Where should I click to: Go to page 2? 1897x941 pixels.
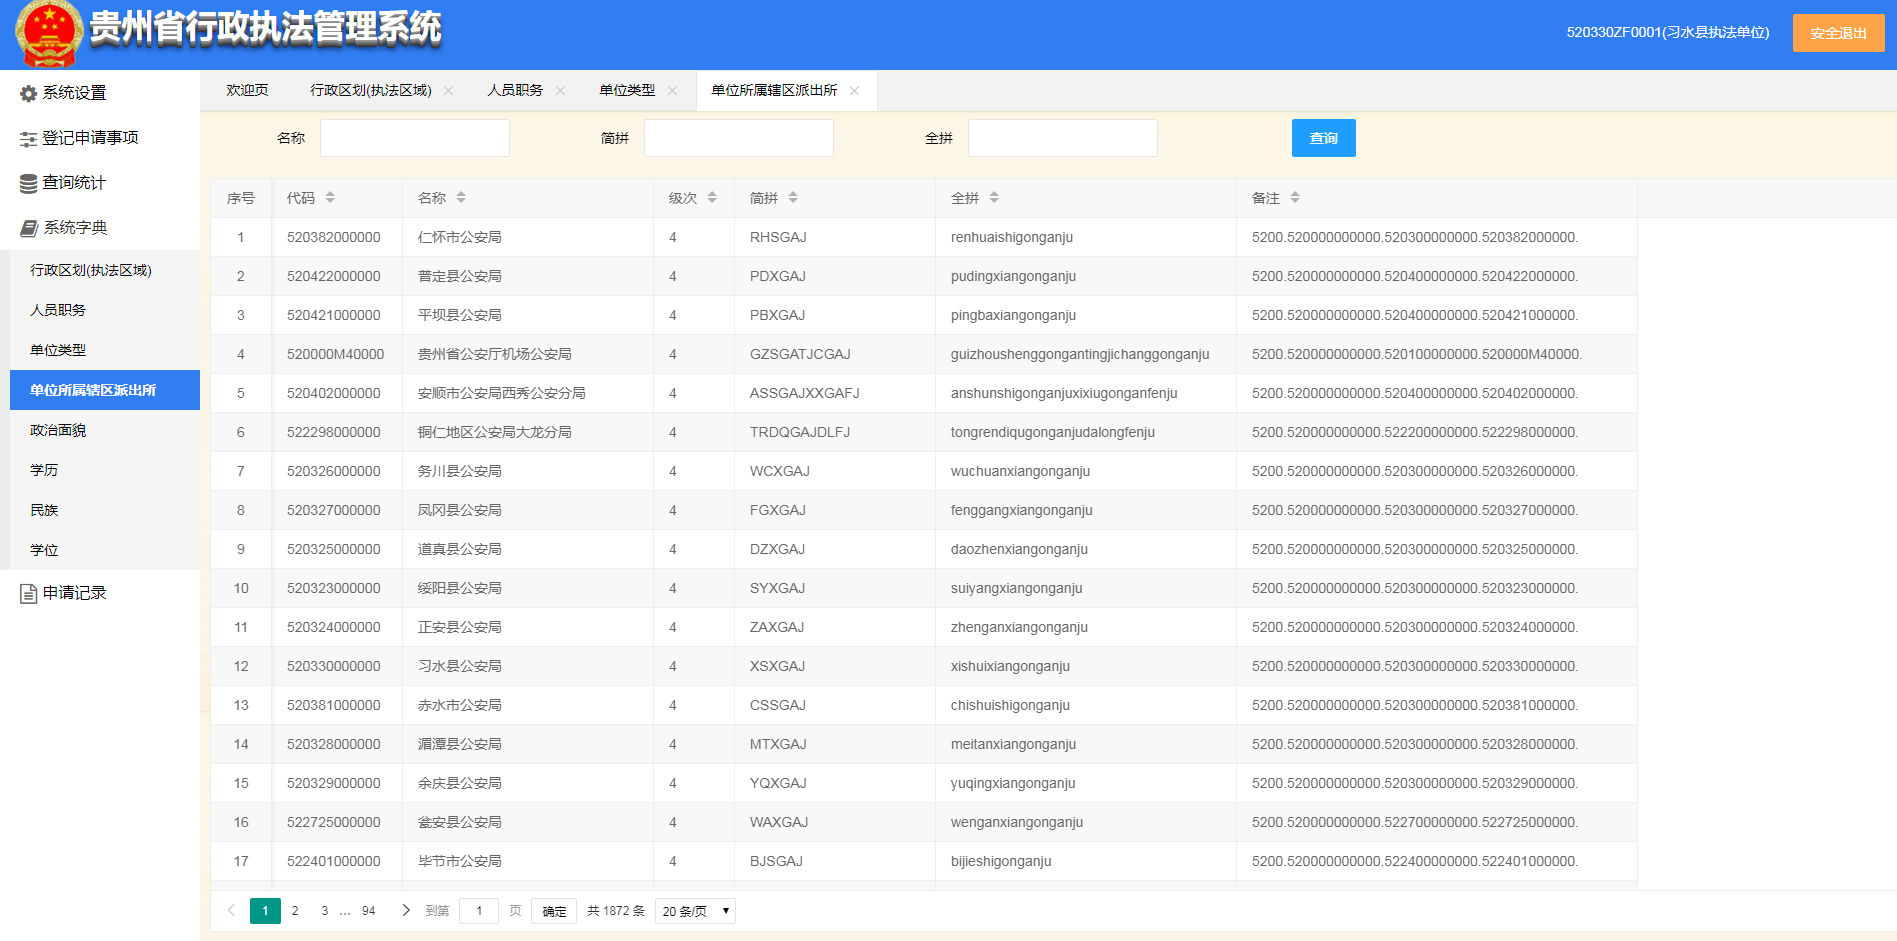[295, 911]
